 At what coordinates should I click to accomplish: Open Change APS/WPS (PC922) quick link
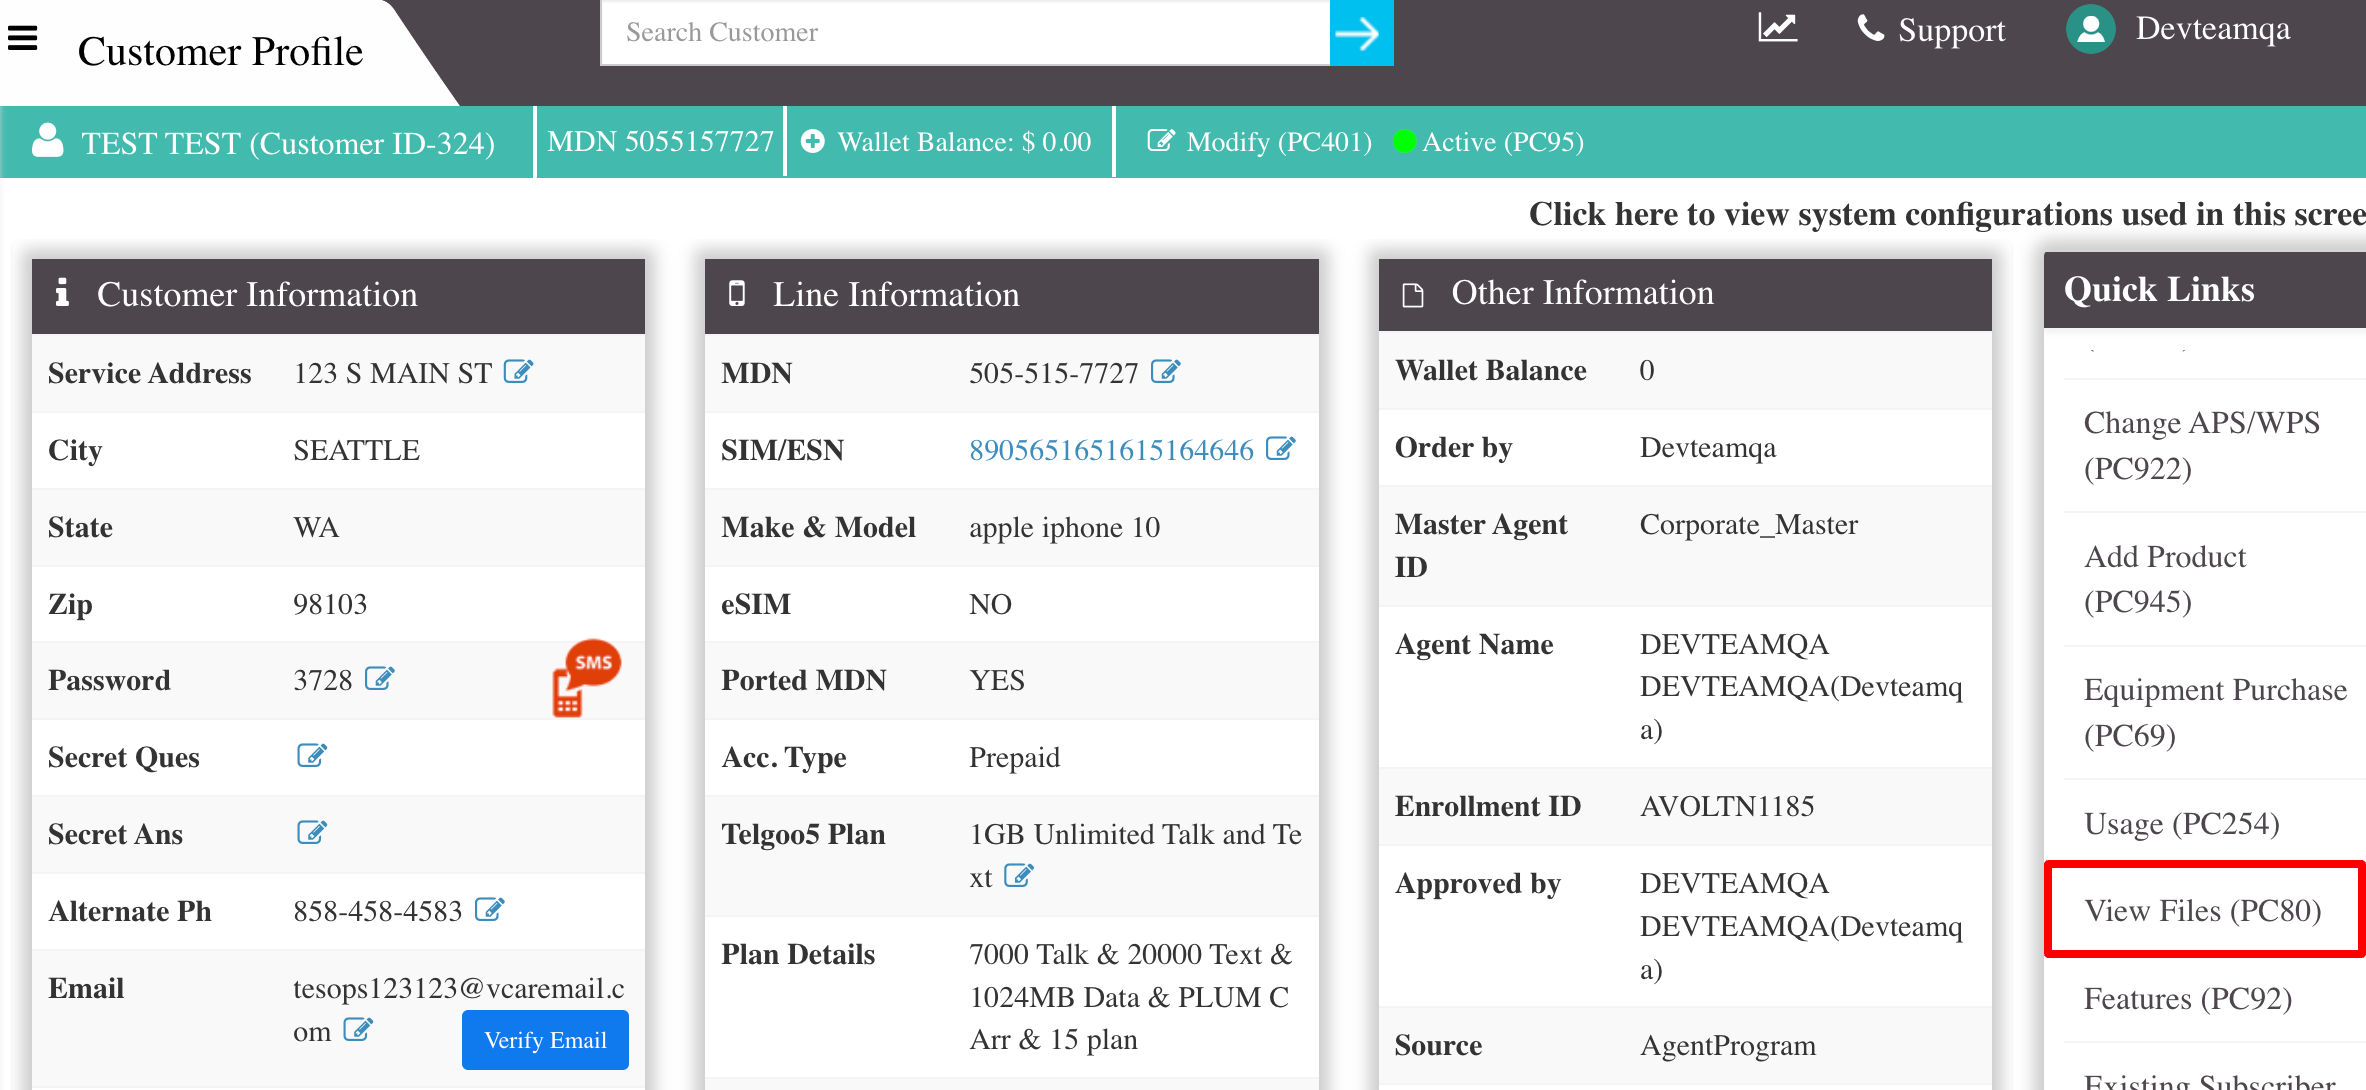[2202, 445]
